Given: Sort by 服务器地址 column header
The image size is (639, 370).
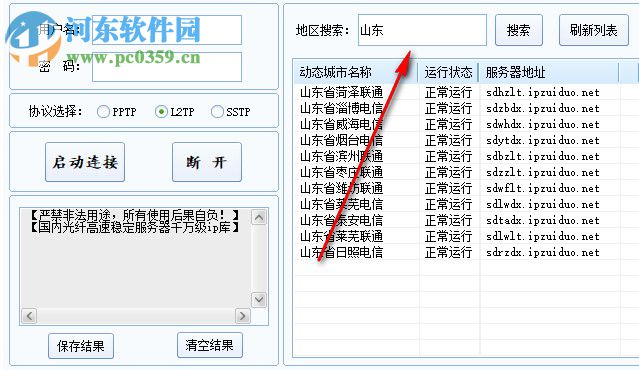Looking at the screenshot, I should [549, 73].
